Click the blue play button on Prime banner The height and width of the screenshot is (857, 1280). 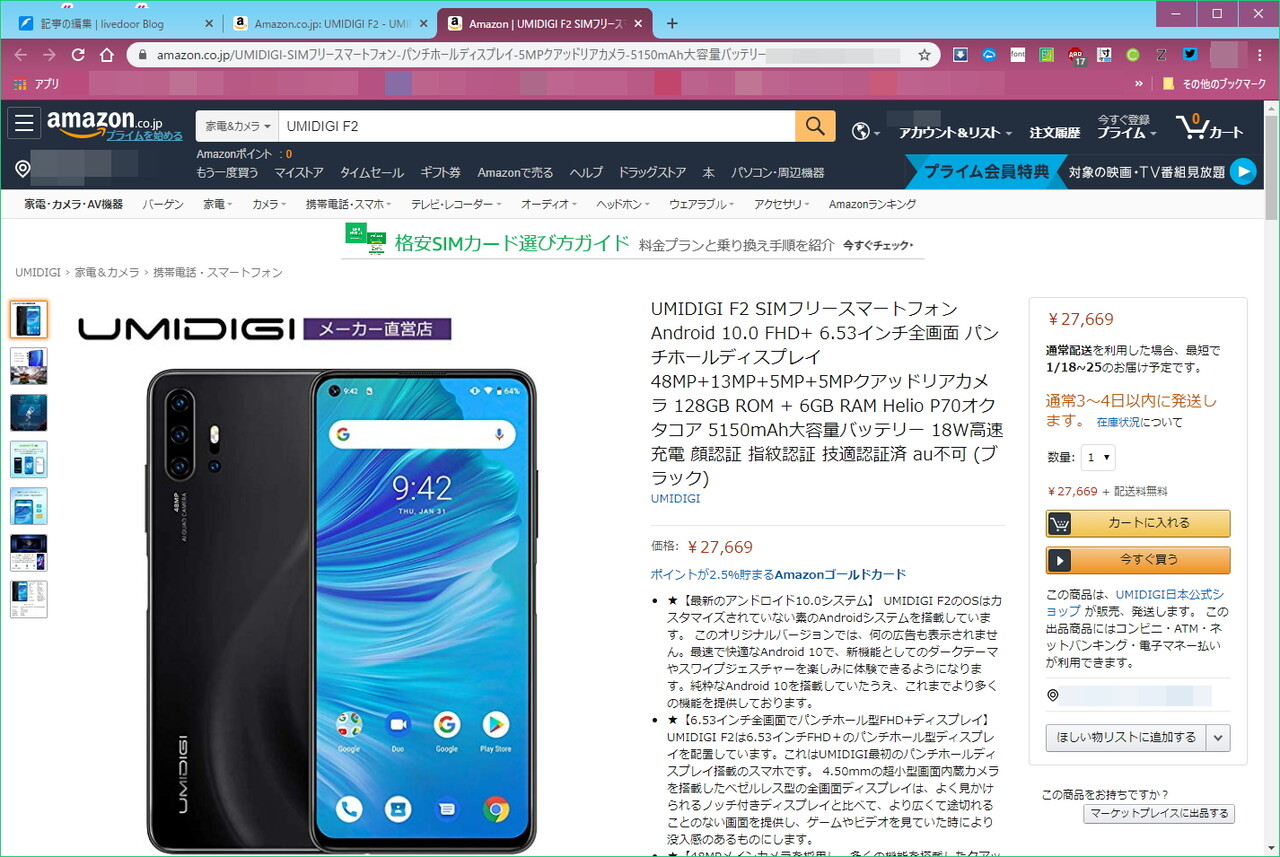point(1242,172)
